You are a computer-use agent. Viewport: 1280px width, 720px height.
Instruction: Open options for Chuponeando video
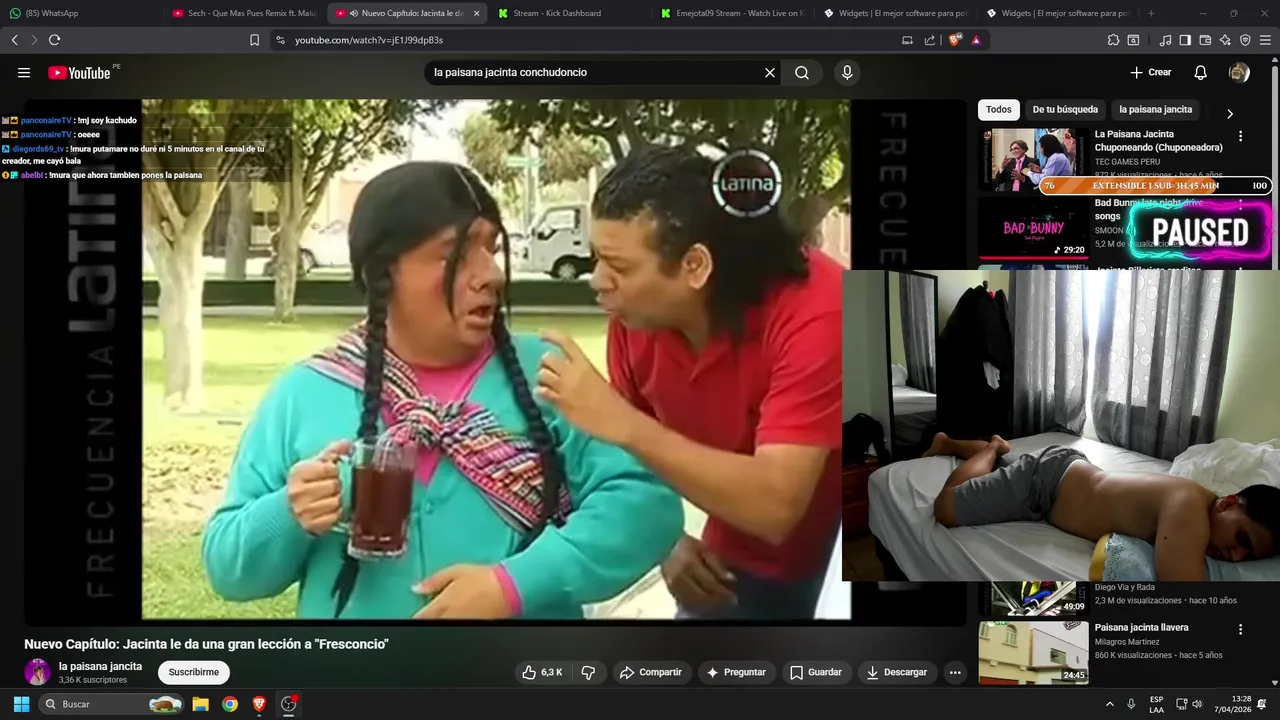pos(1241,136)
